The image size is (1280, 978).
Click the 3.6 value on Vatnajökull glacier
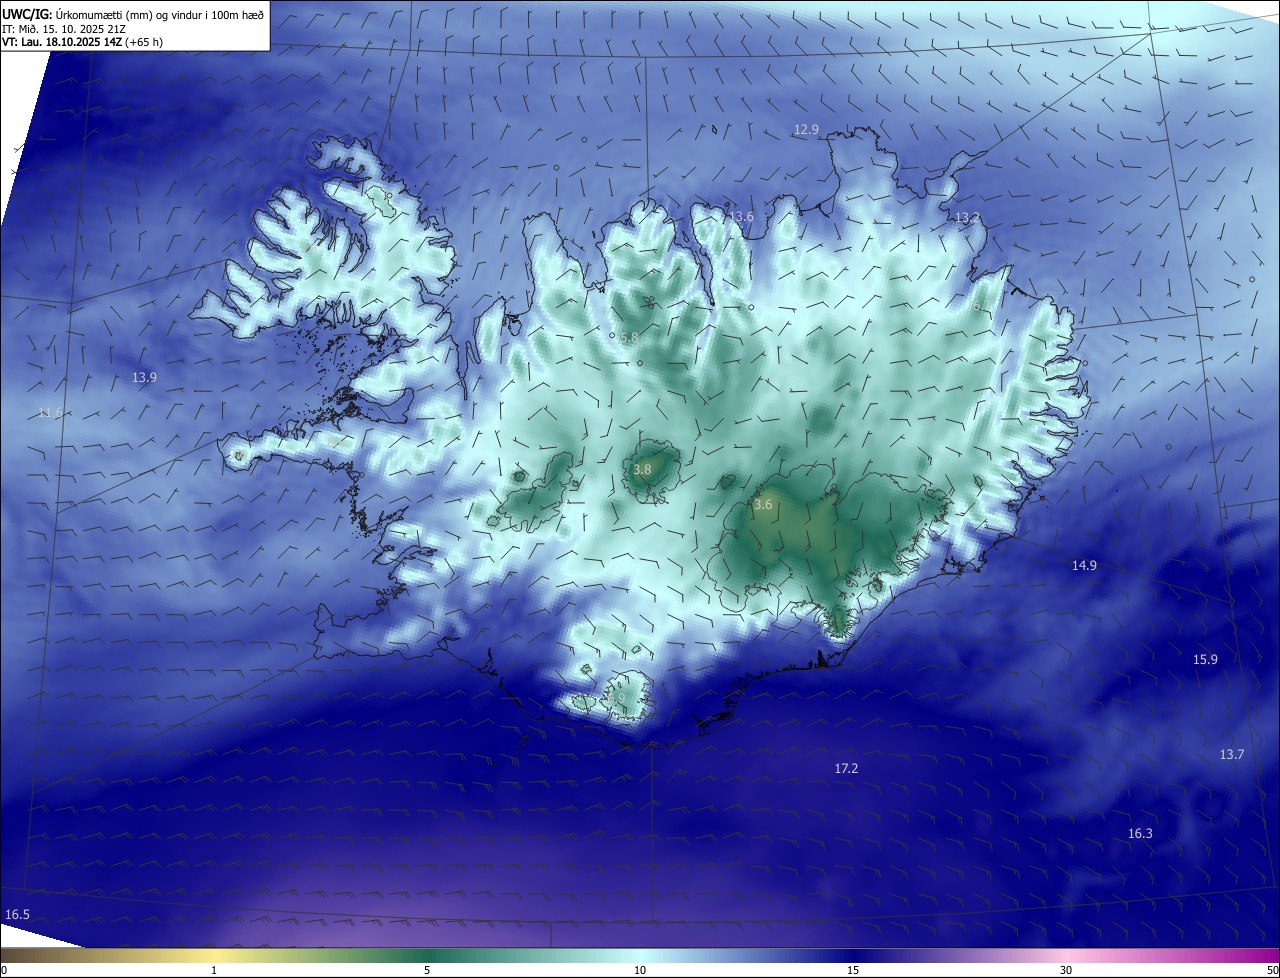coord(763,505)
